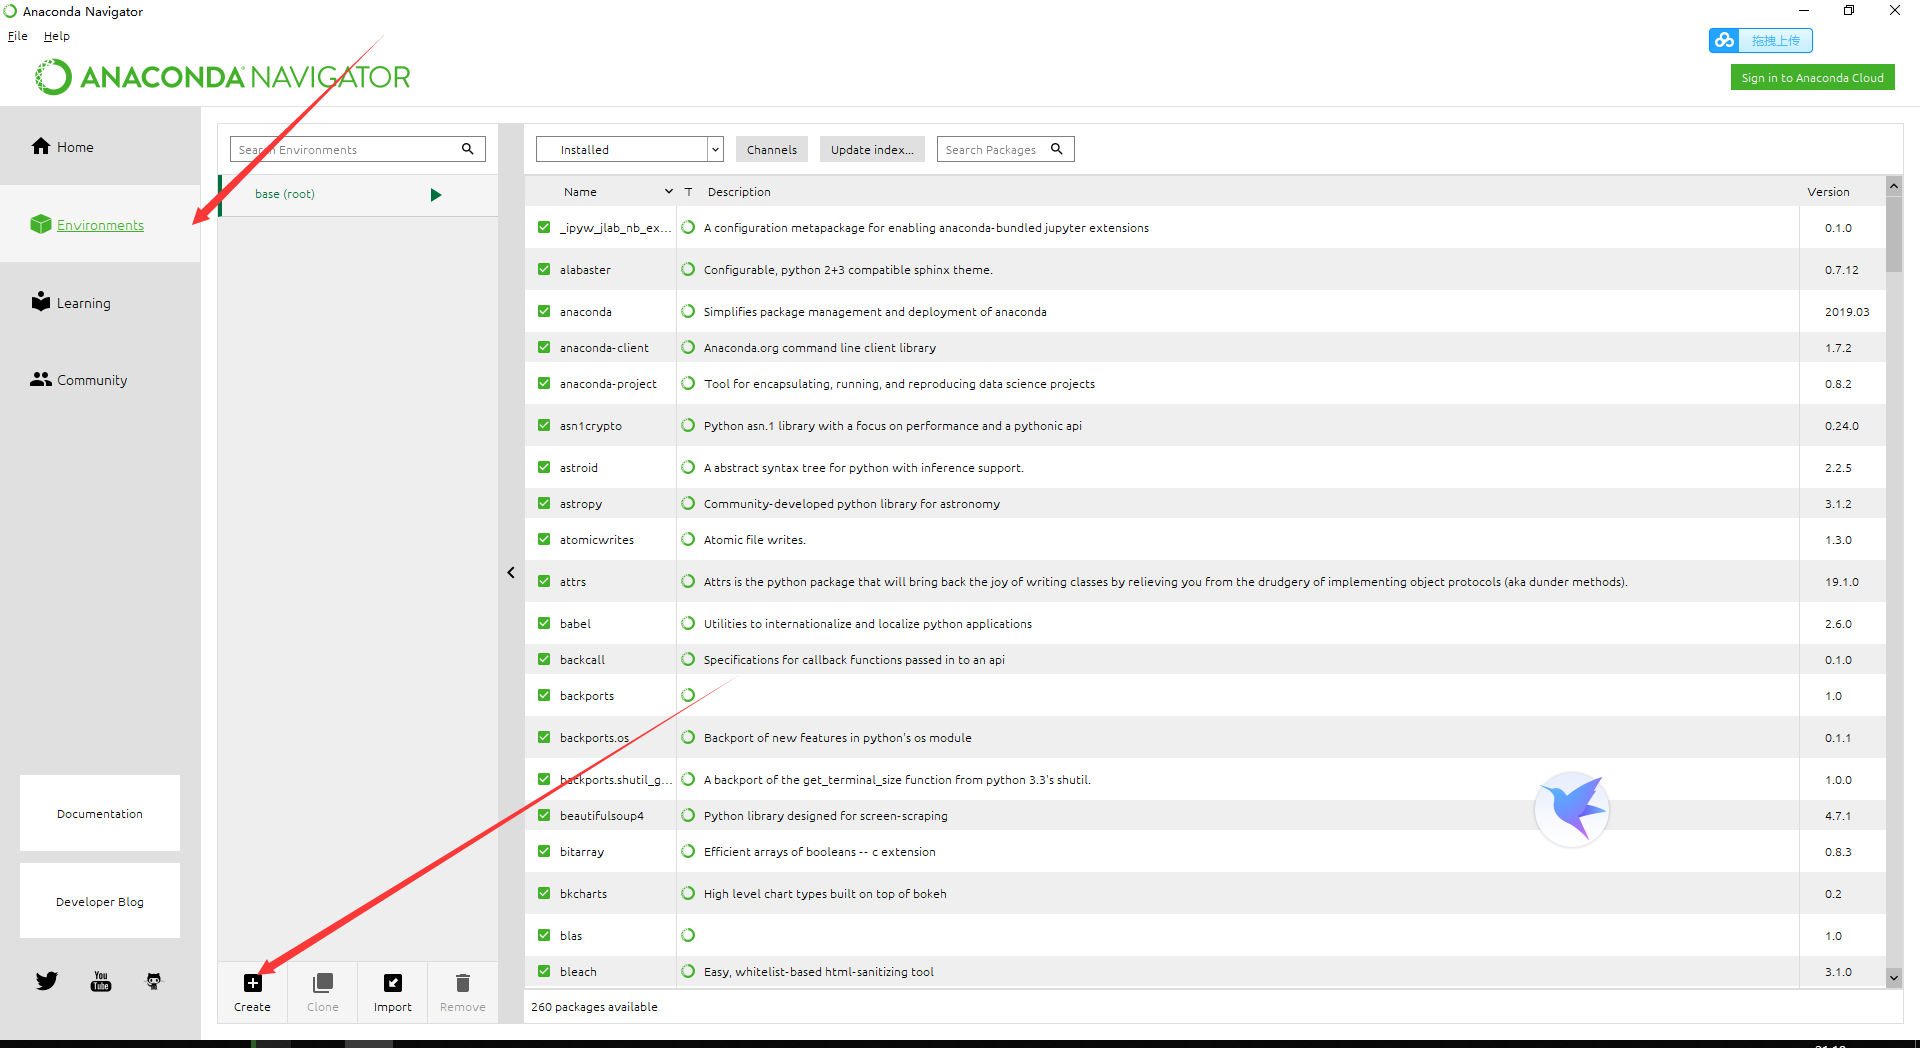Sign in to Anaconda Cloud
The width and height of the screenshot is (1920, 1048).
[1813, 77]
